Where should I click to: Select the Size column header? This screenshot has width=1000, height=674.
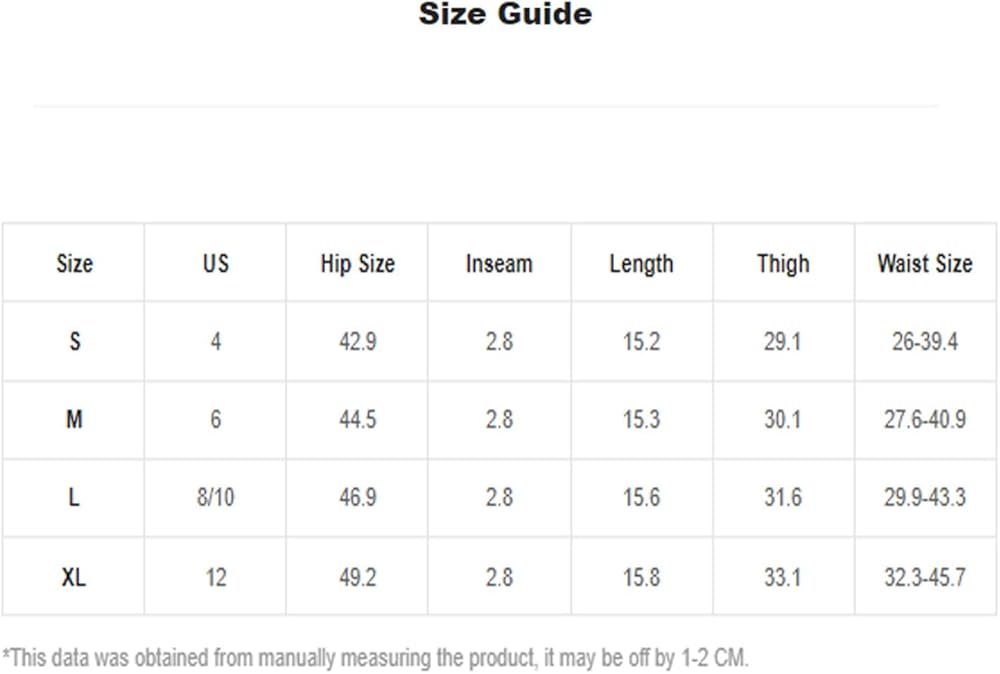tap(75, 263)
